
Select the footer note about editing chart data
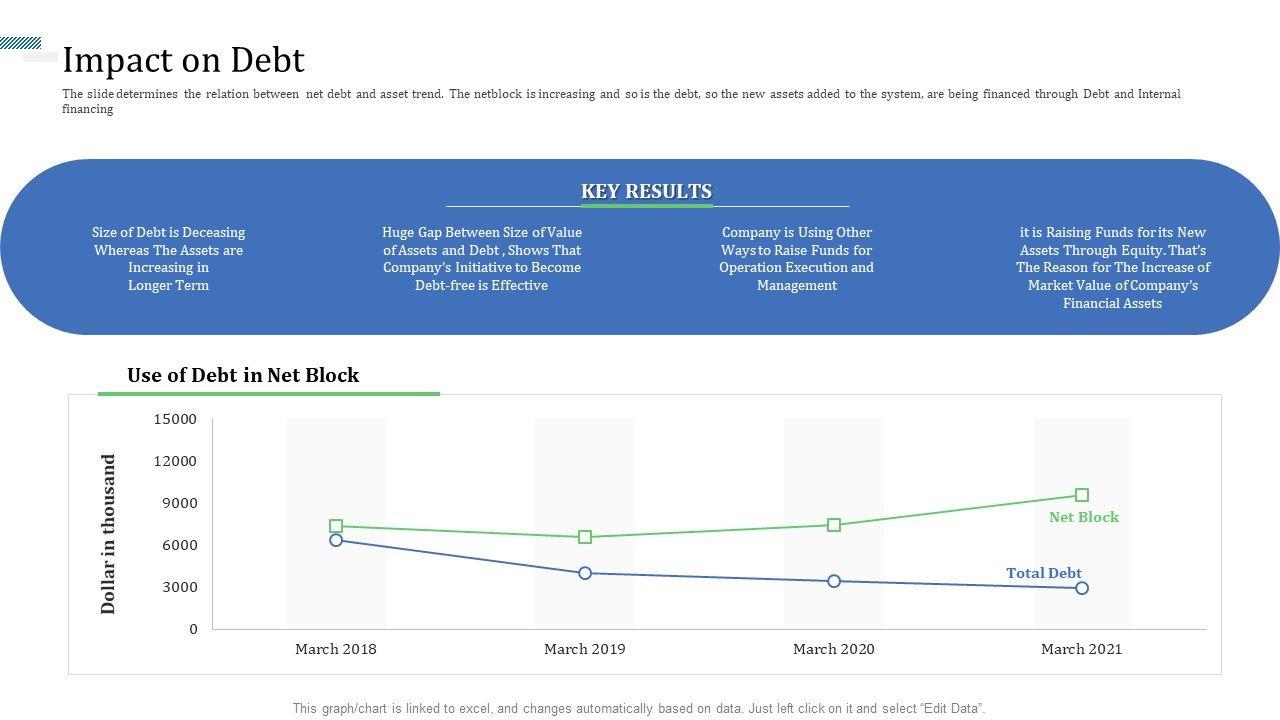(638, 708)
